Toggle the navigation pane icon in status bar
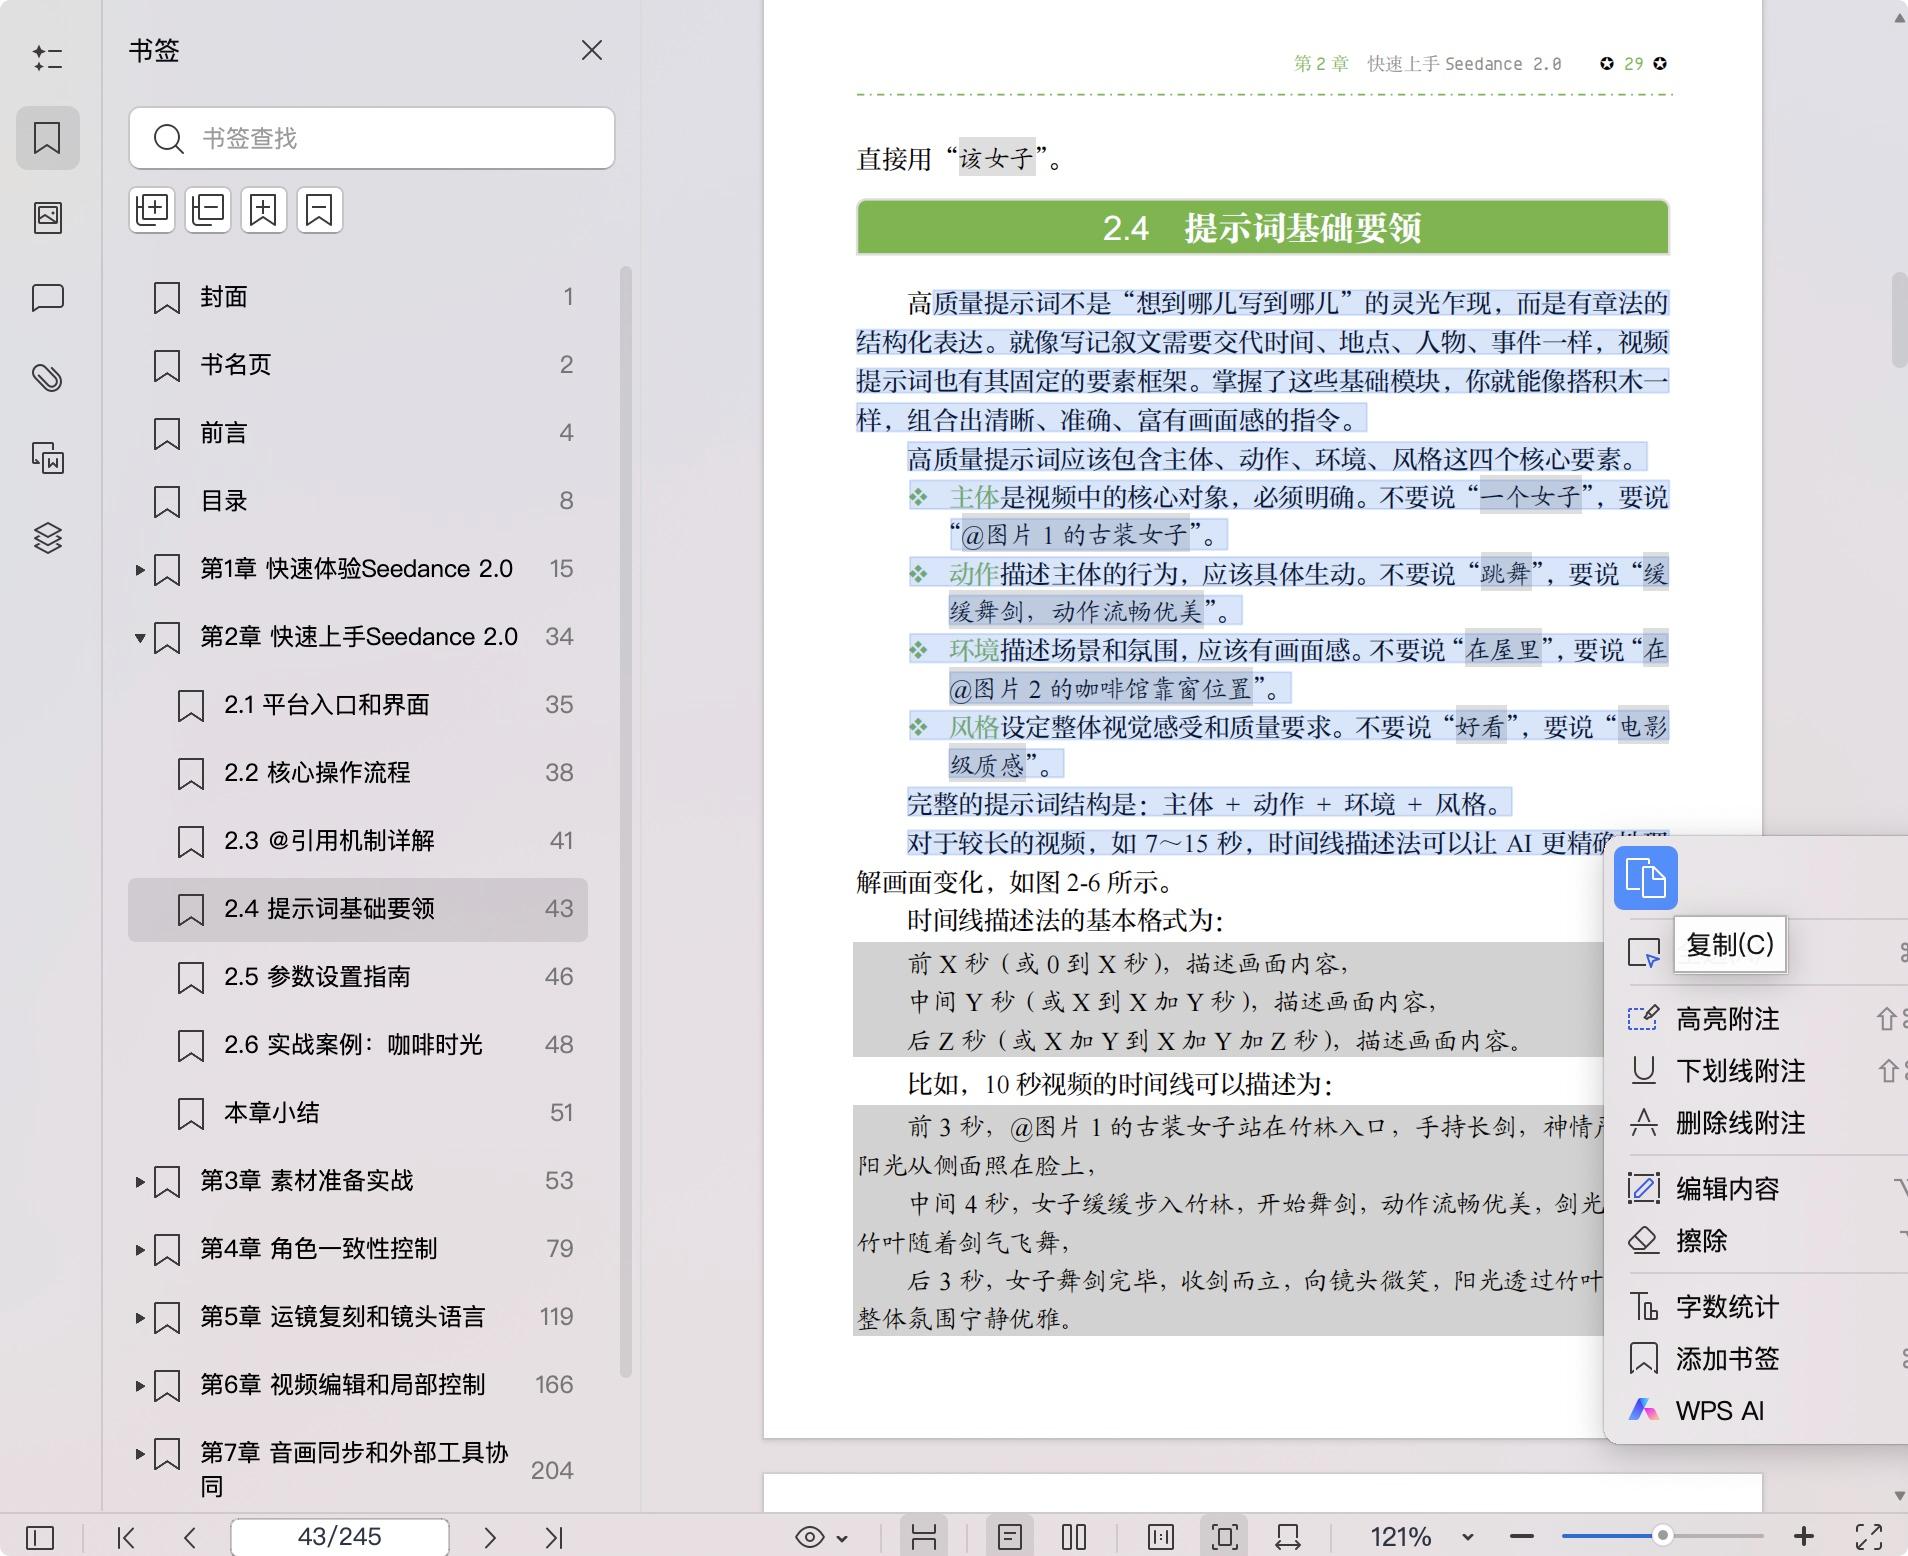1908x1556 pixels. pos(40,1537)
